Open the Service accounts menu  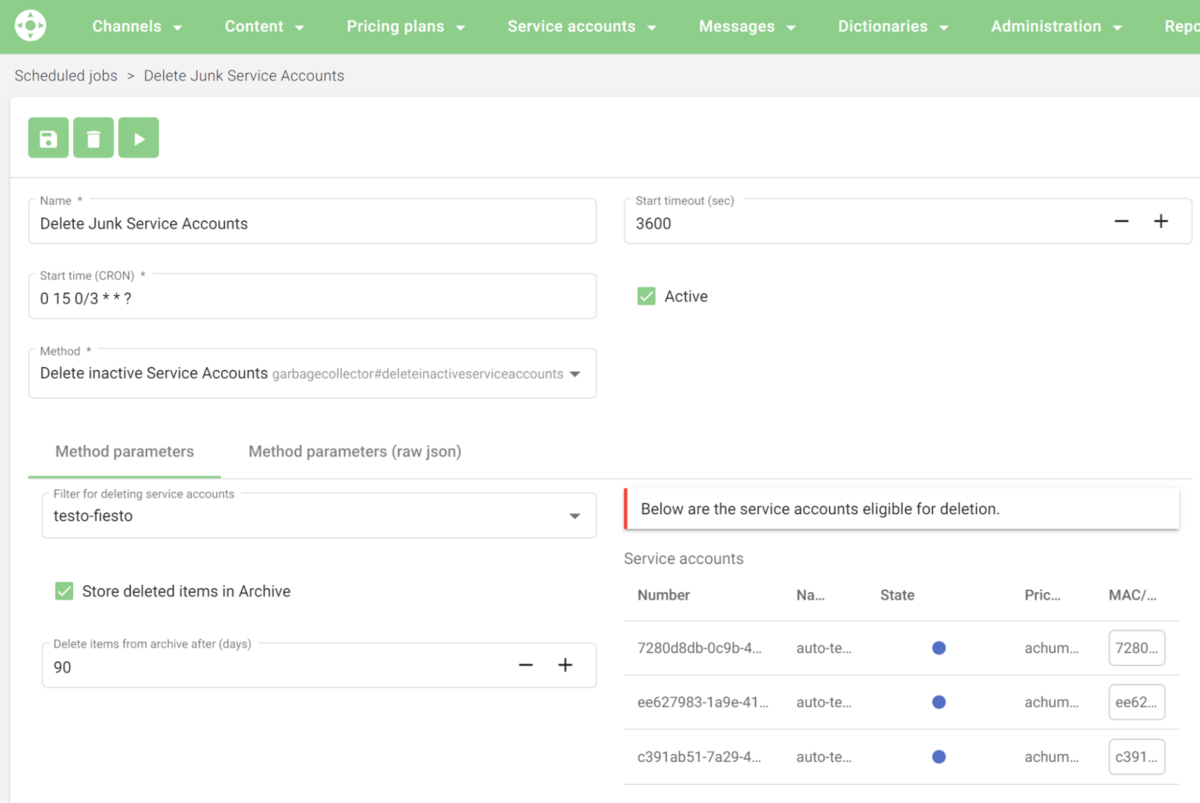[x=582, y=27]
